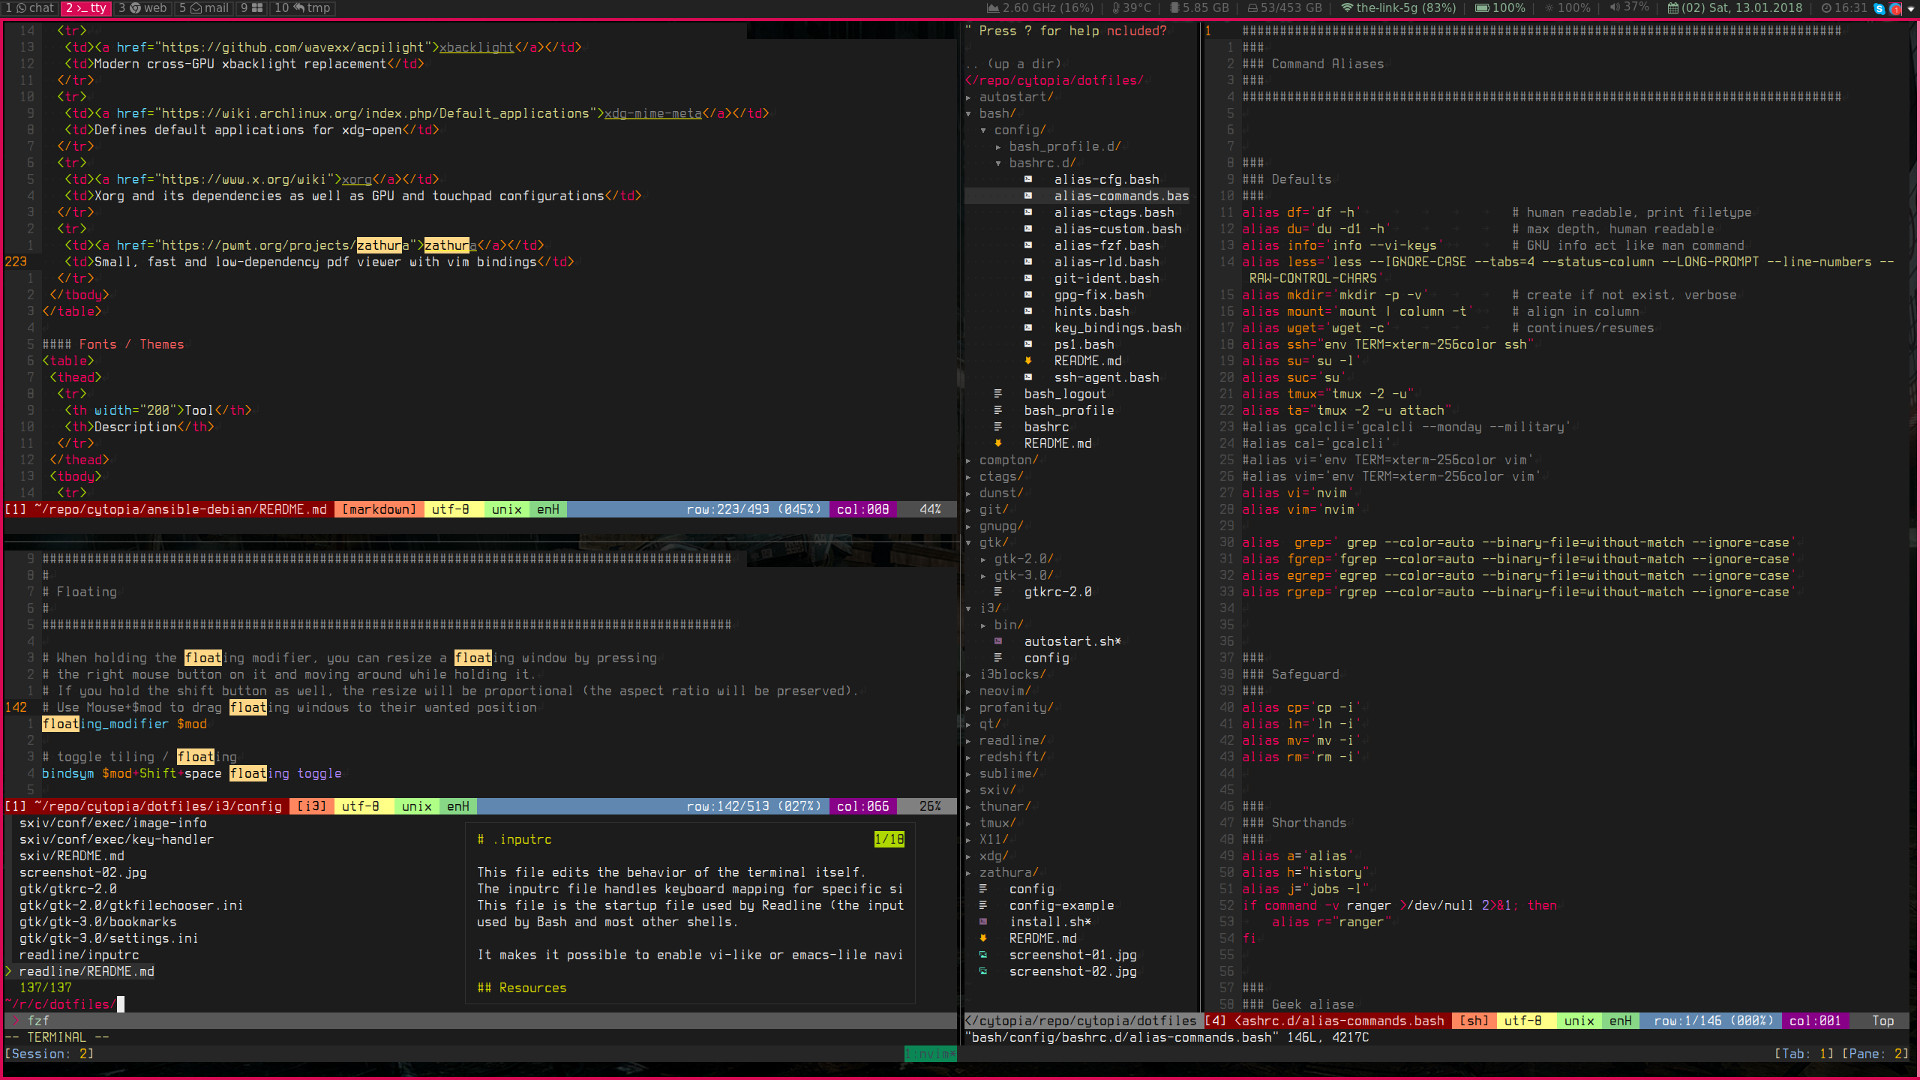Switch to workspace 1 chat

pos(29,8)
